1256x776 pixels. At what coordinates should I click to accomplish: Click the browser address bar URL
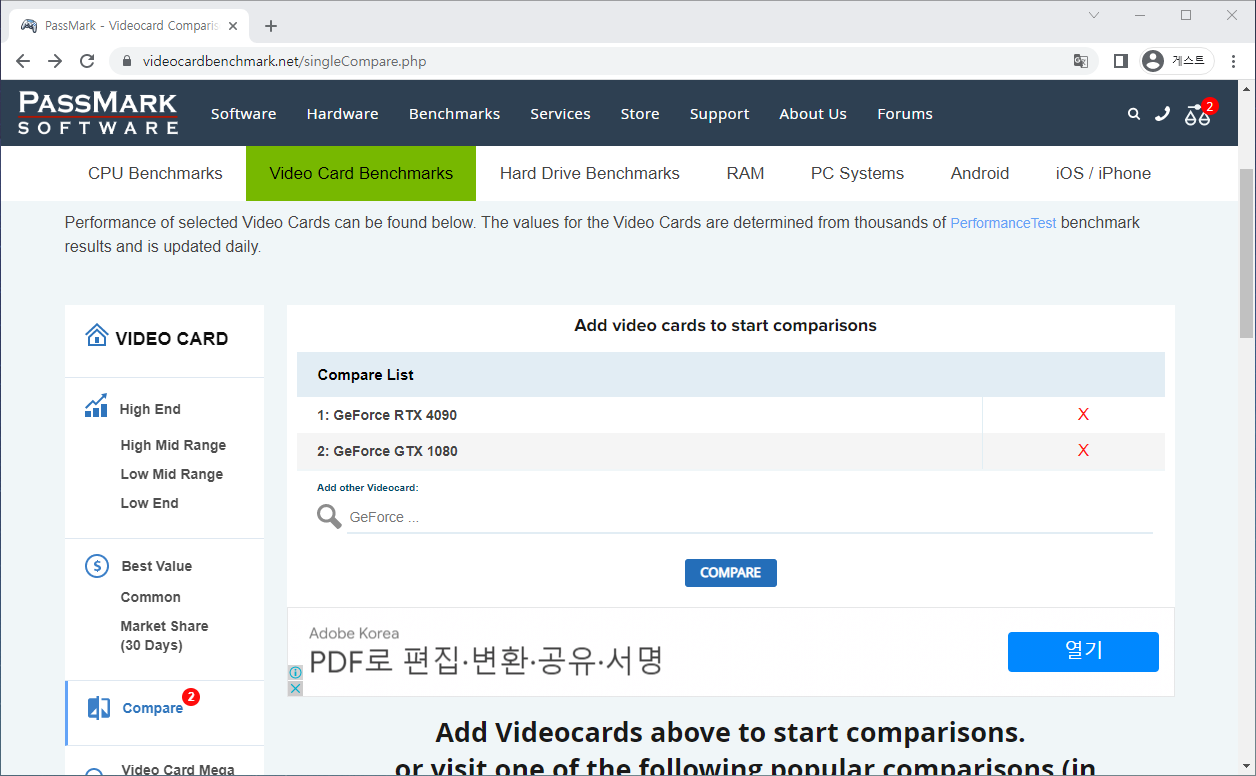pos(284,61)
